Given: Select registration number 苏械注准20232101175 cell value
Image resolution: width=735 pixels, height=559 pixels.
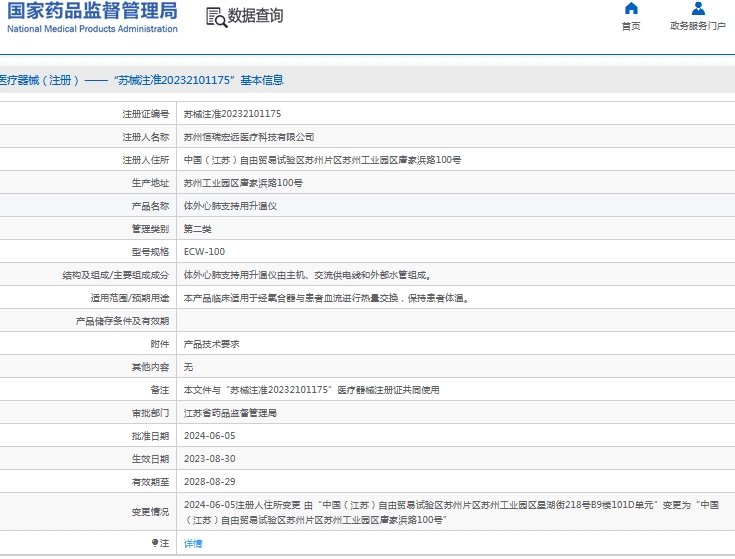Looking at the screenshot, I should point(232,114).
